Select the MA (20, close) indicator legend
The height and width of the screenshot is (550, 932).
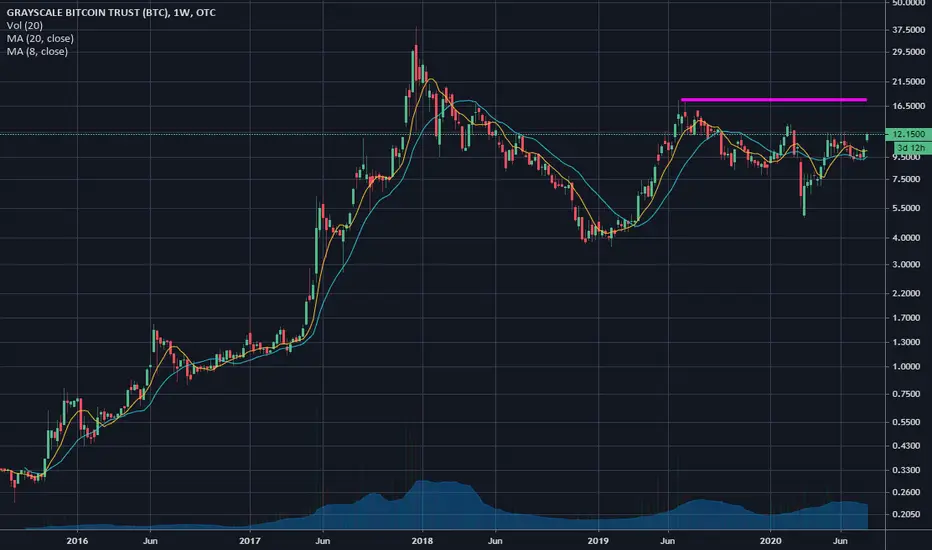click(40, 39)
